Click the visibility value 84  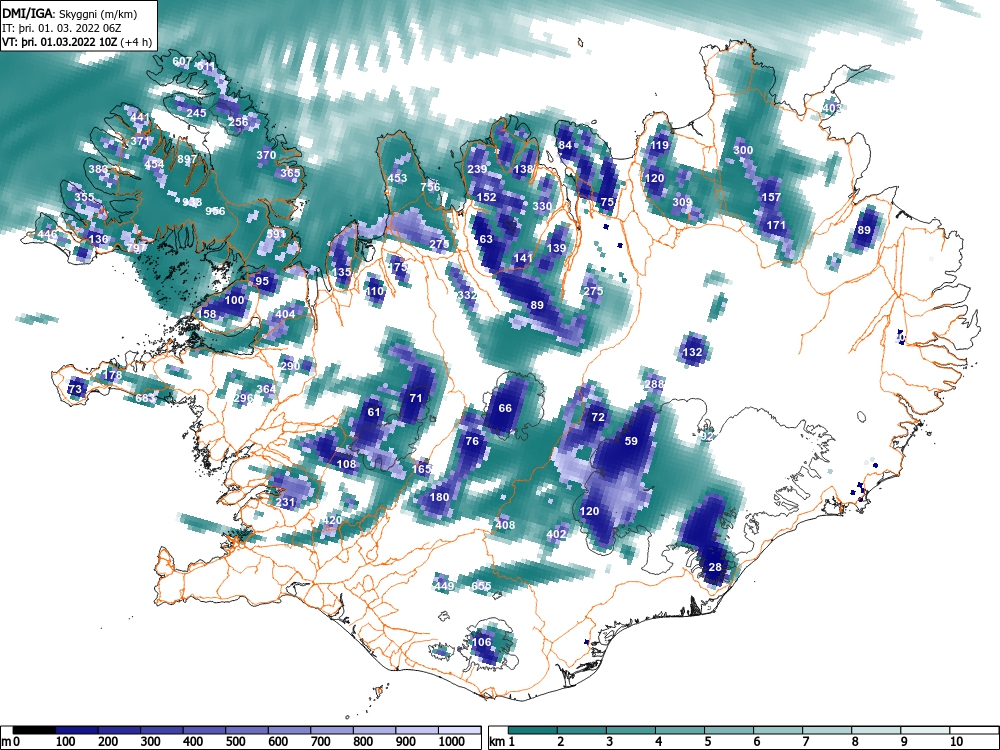click(565, 145)
